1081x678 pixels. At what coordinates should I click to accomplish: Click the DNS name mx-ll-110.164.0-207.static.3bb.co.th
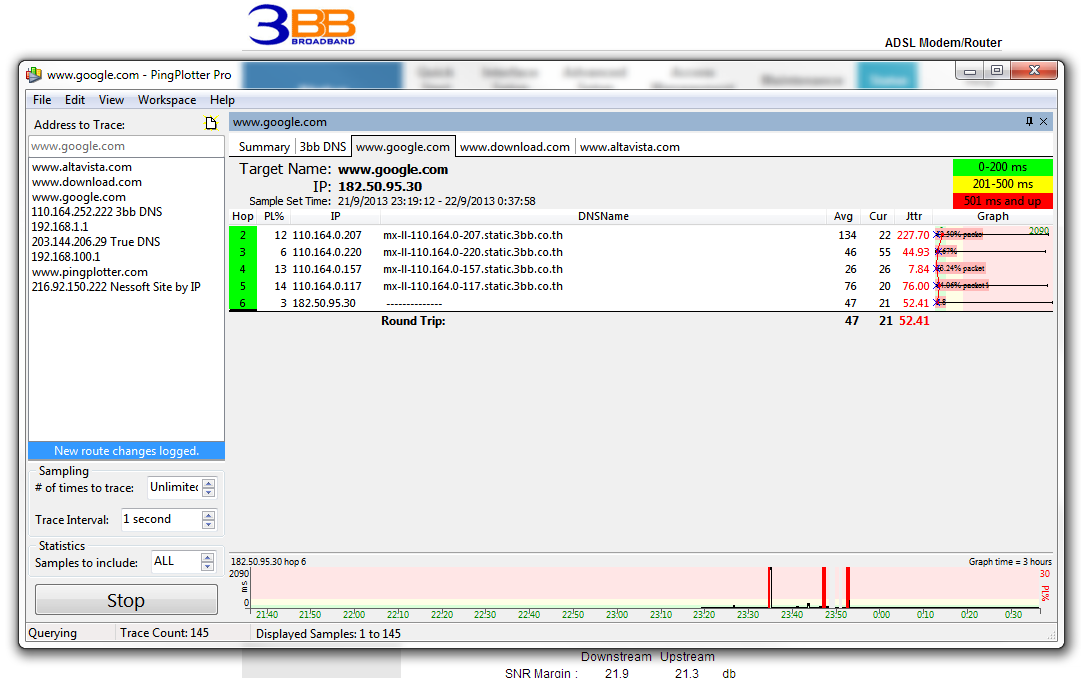(473, 235)
